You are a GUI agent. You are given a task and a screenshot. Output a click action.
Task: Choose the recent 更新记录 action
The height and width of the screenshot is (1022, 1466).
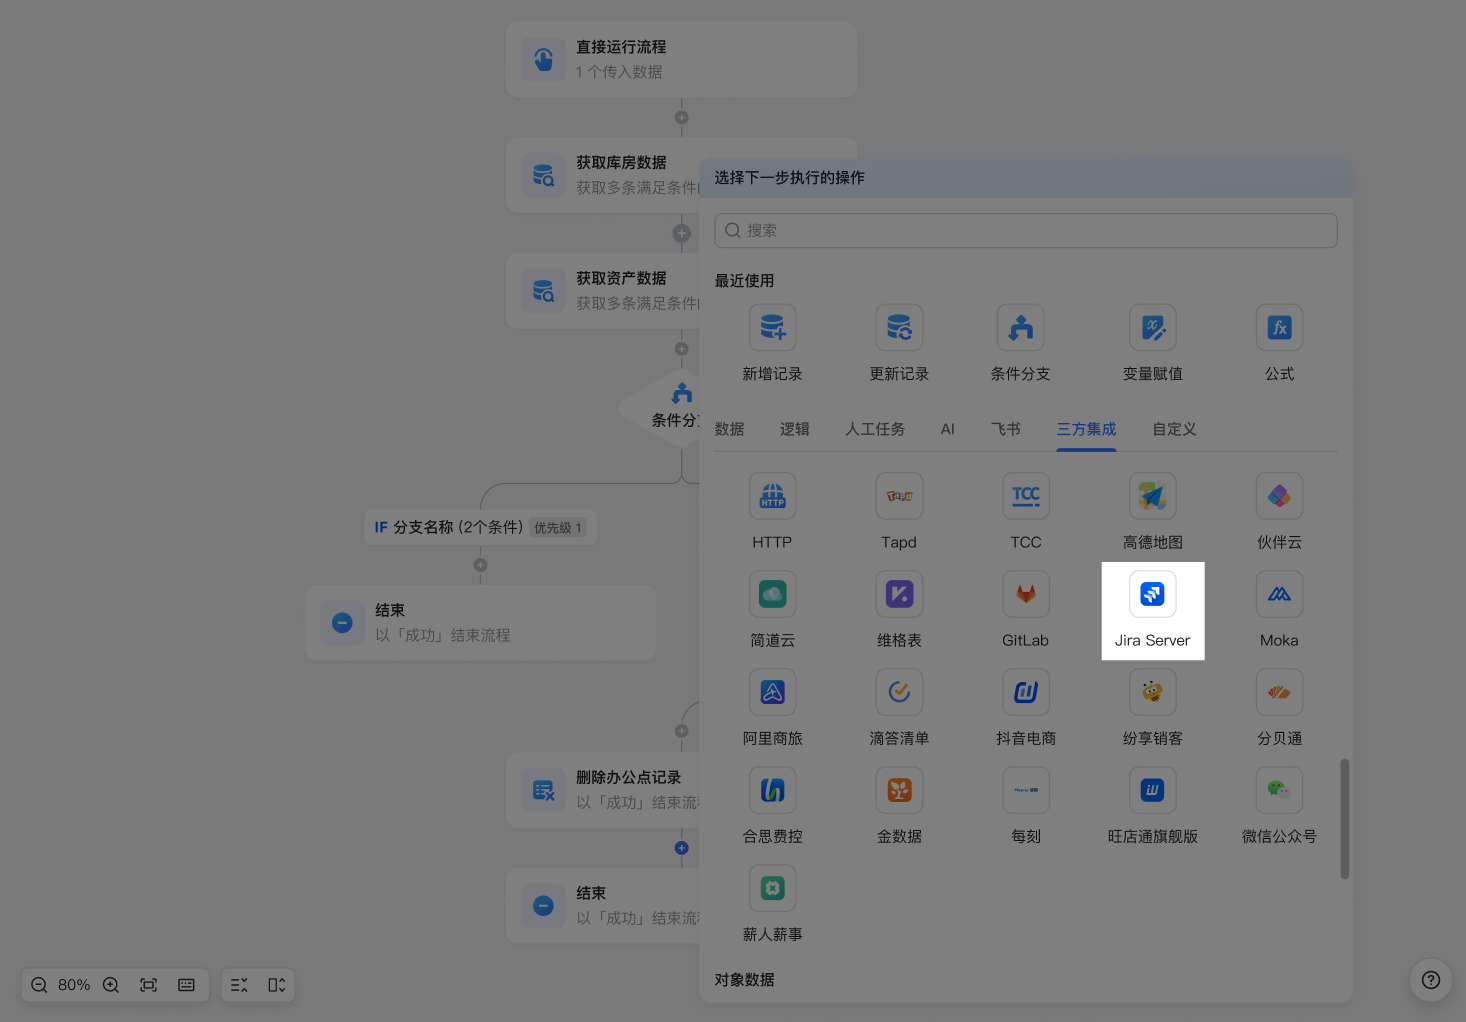point(899,343)
